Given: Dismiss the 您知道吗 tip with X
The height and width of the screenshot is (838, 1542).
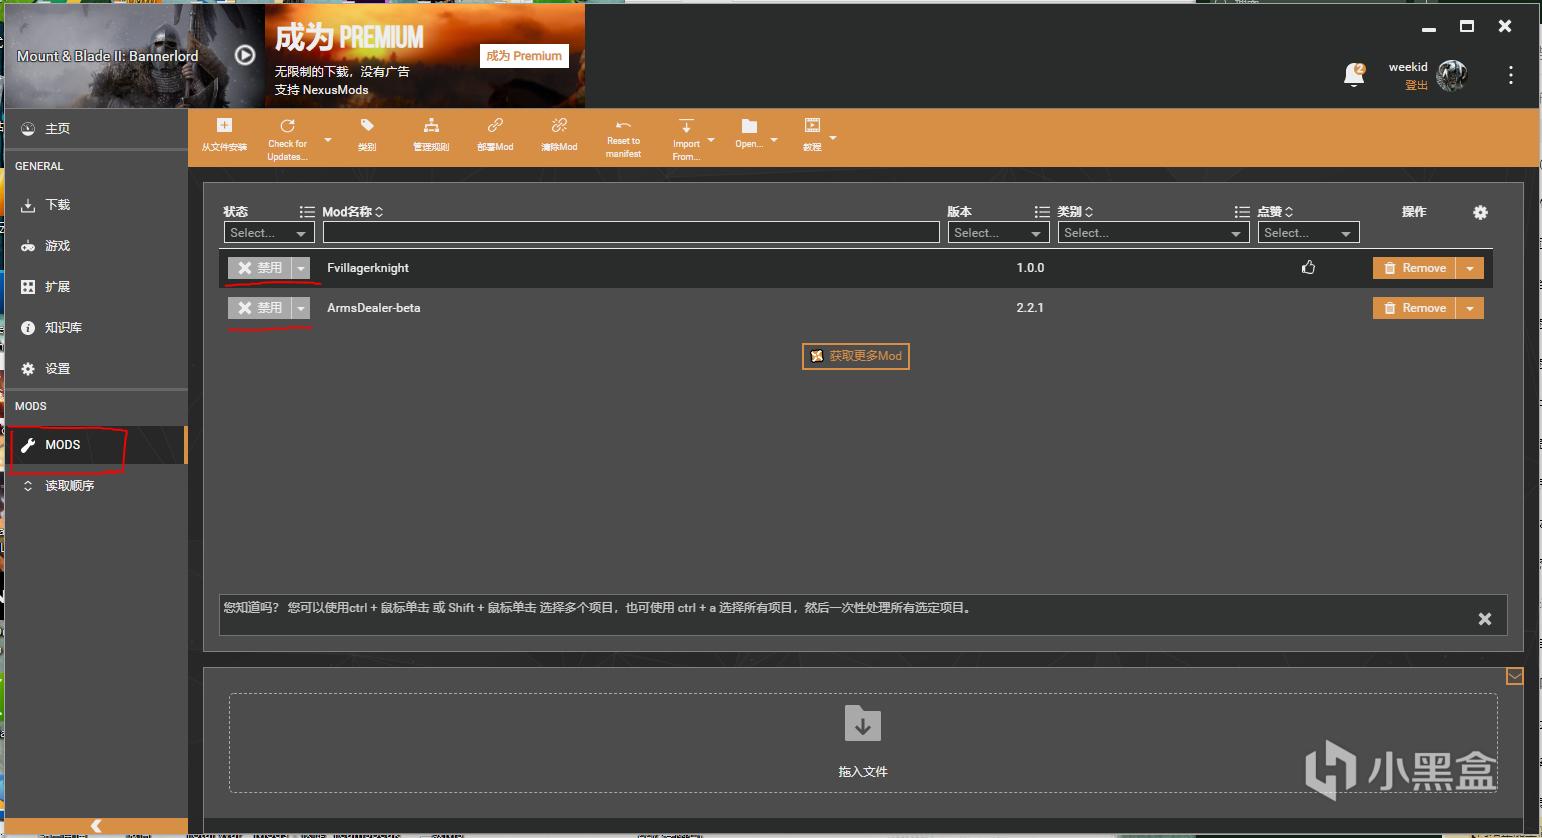Looking at the screenshot, I should pyautogui.click(x=1485, y=619).
